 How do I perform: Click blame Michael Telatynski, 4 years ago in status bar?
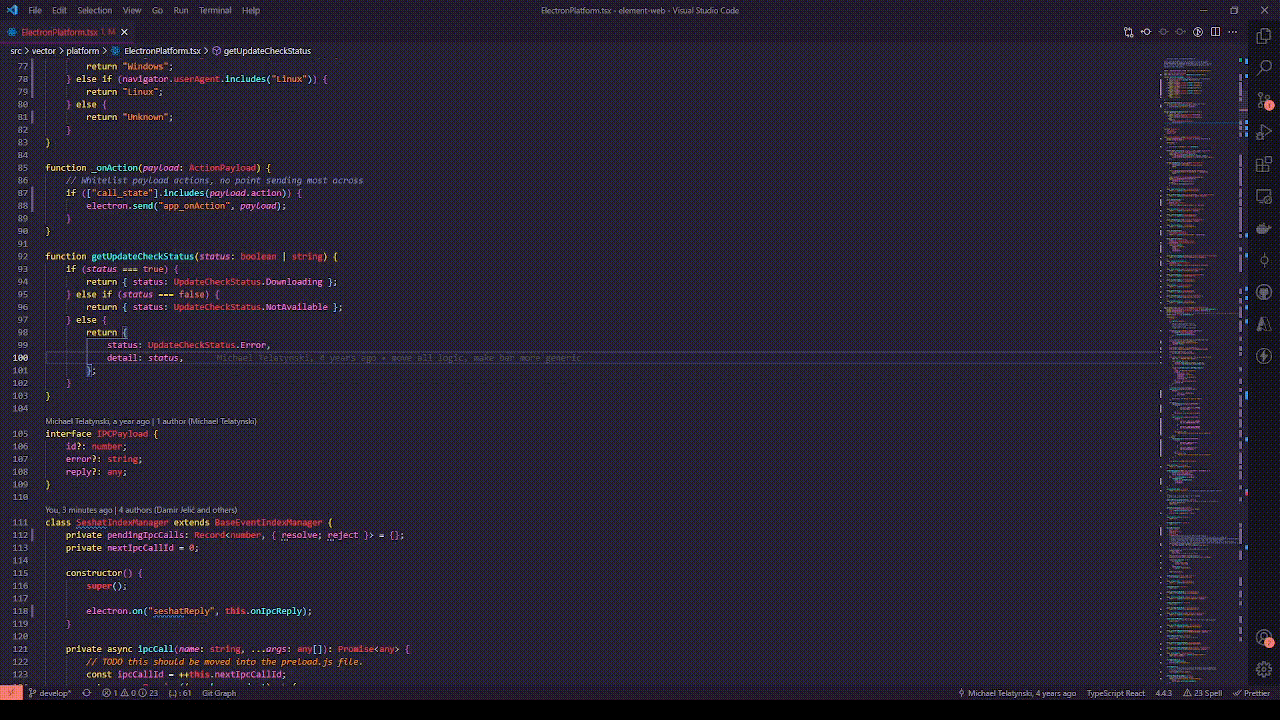tap(1016, 693)
